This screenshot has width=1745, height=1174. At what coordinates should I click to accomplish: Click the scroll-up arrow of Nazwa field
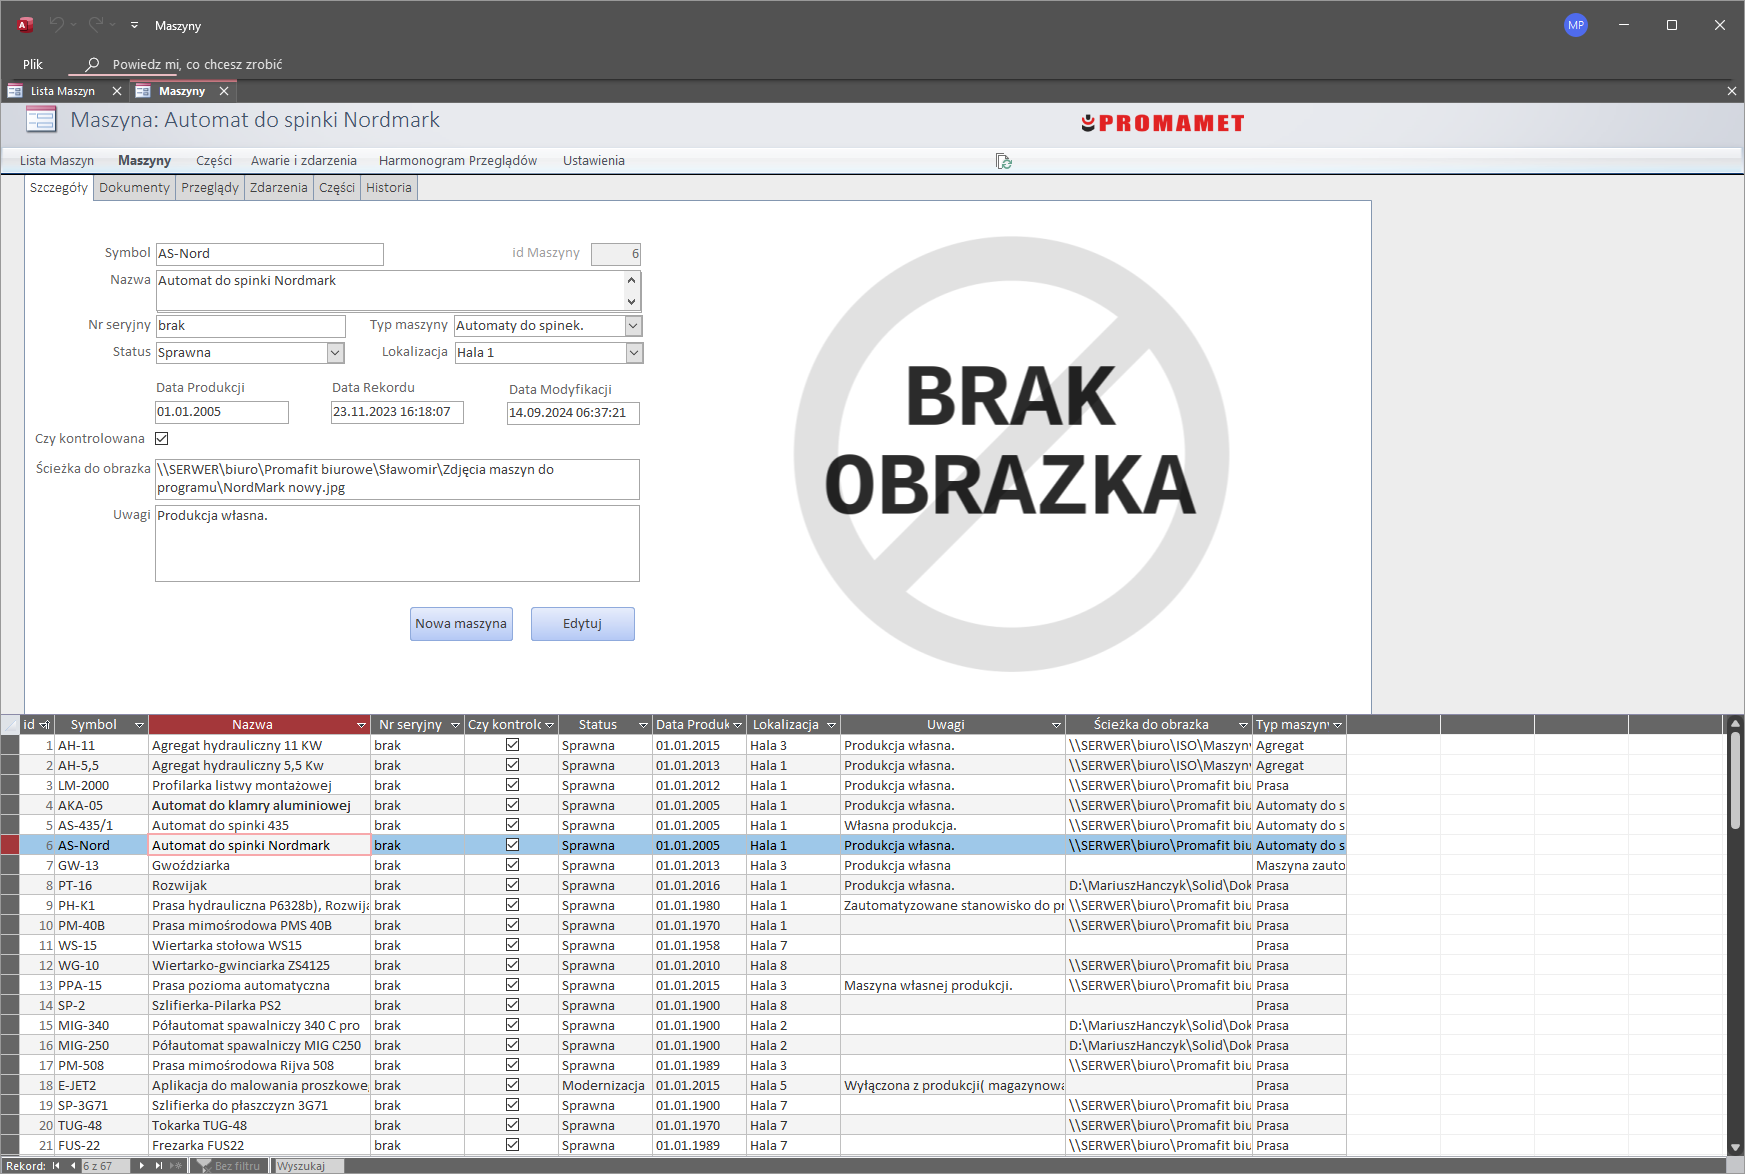coord(631,281)
